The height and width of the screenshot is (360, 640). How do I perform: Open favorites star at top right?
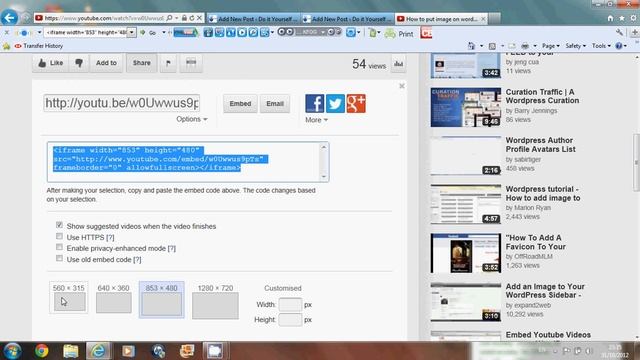pyautogui.click(x=622, y=18)
